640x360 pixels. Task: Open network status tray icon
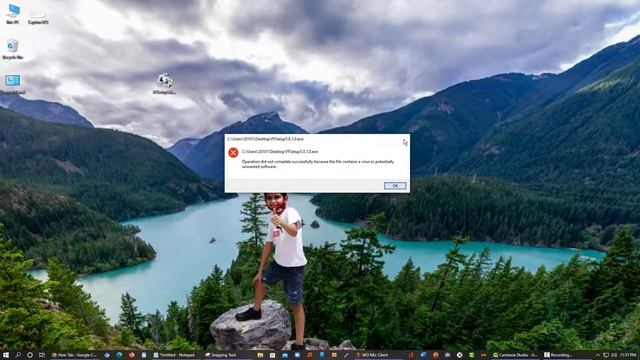(606, 355)
